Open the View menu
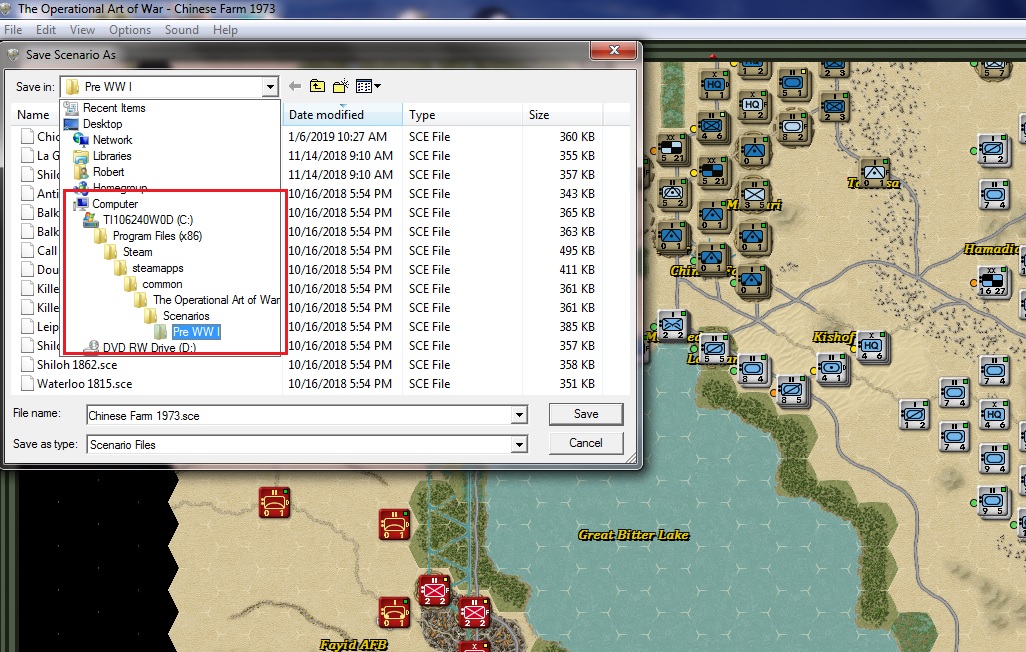This screenshot has width=1026, height=652. pyautogui.click(x=82, y=30)
